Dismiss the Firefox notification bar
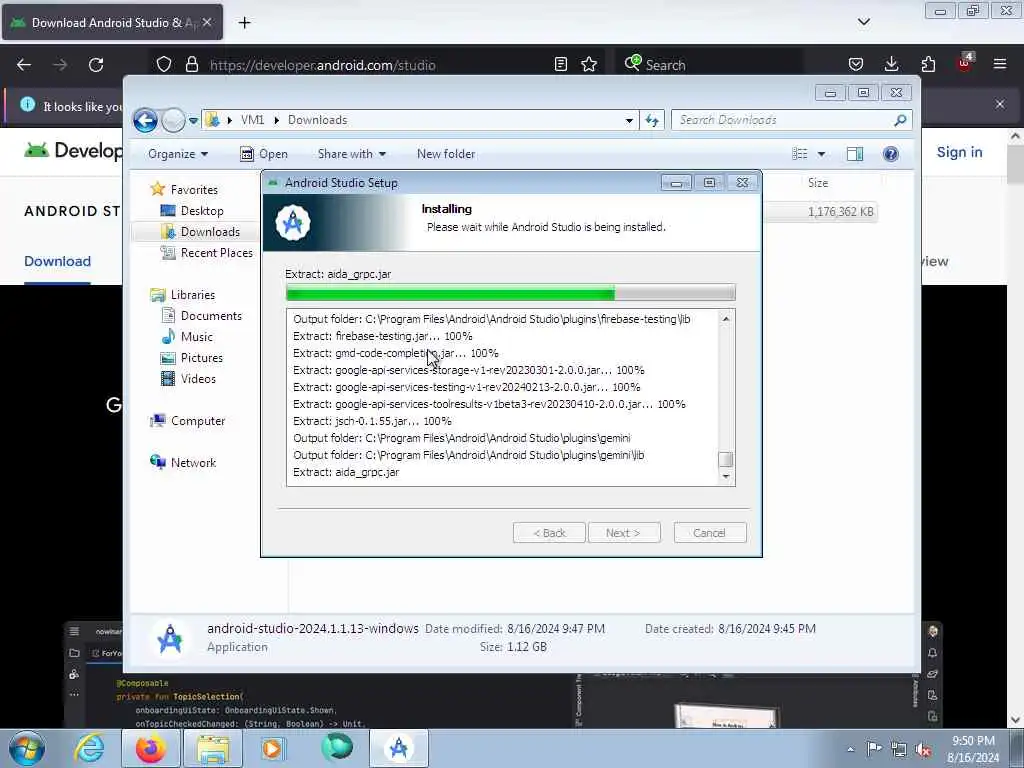Image resolution: width=1024 pixels, height=768 pixels. [1000, 104]
